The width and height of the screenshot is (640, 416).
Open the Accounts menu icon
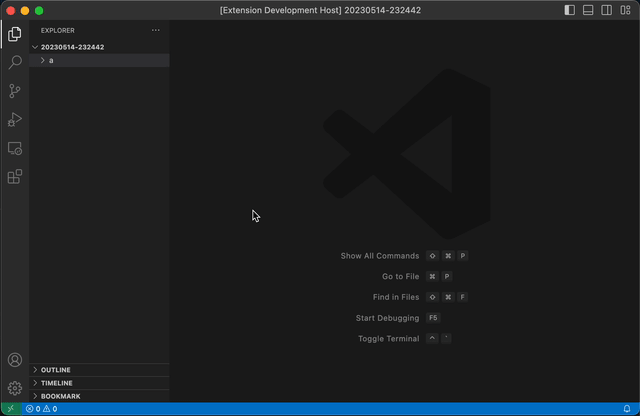coord(15,360)
